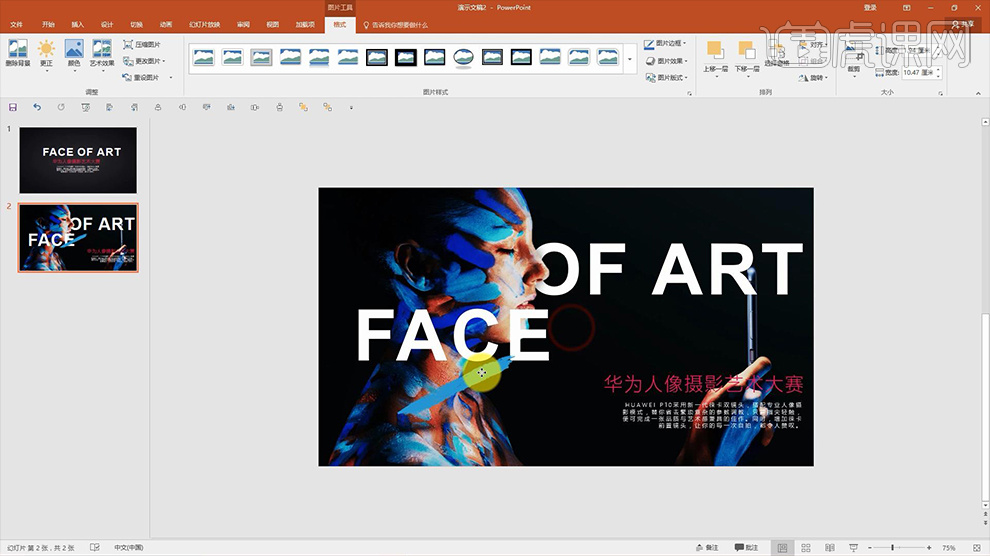Open the Corrections (更正) sun icon
The height and width of the screenshot is (556, 990).
[46, 49]
